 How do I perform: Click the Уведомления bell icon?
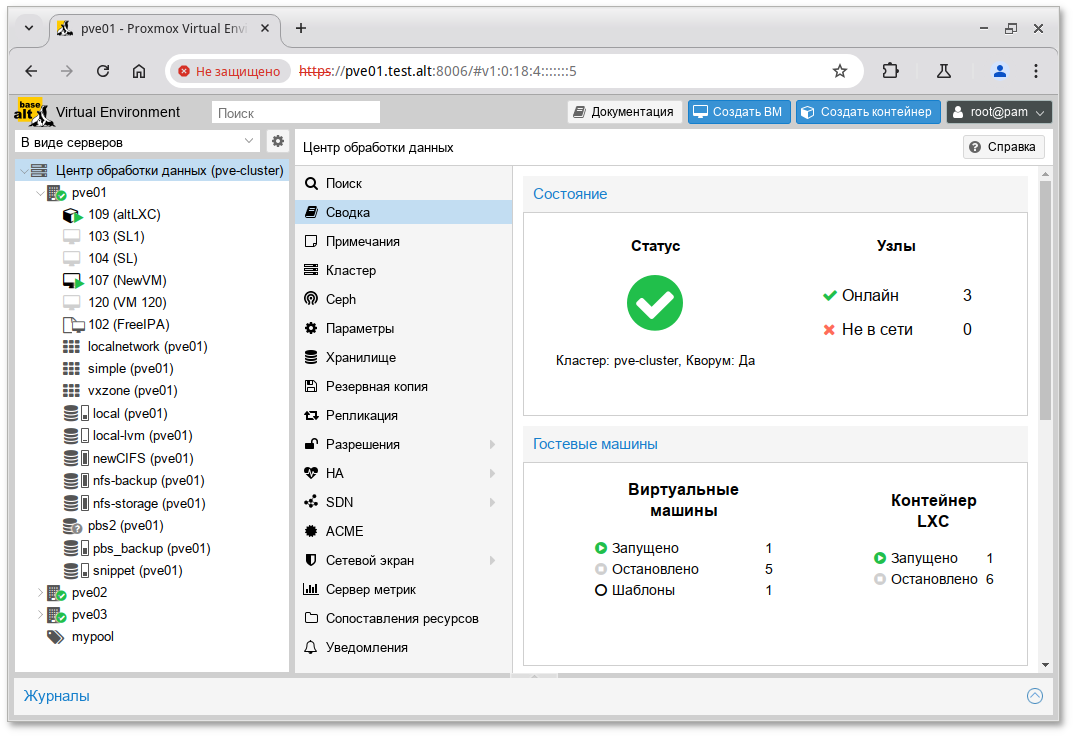(311, 647)
